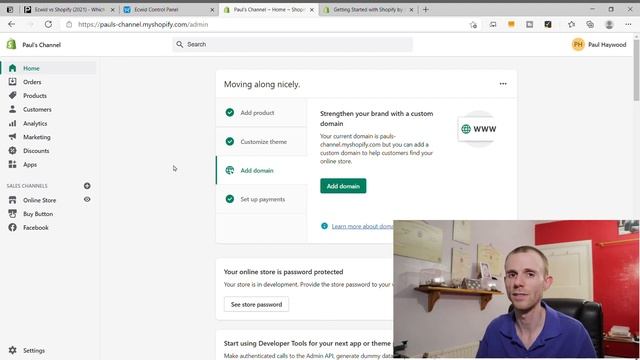Image resolution: width=640 pixels, height=360 pixels.
Task: Switch to the Ecwid vs Shopify browser tab
Action: 69,9
